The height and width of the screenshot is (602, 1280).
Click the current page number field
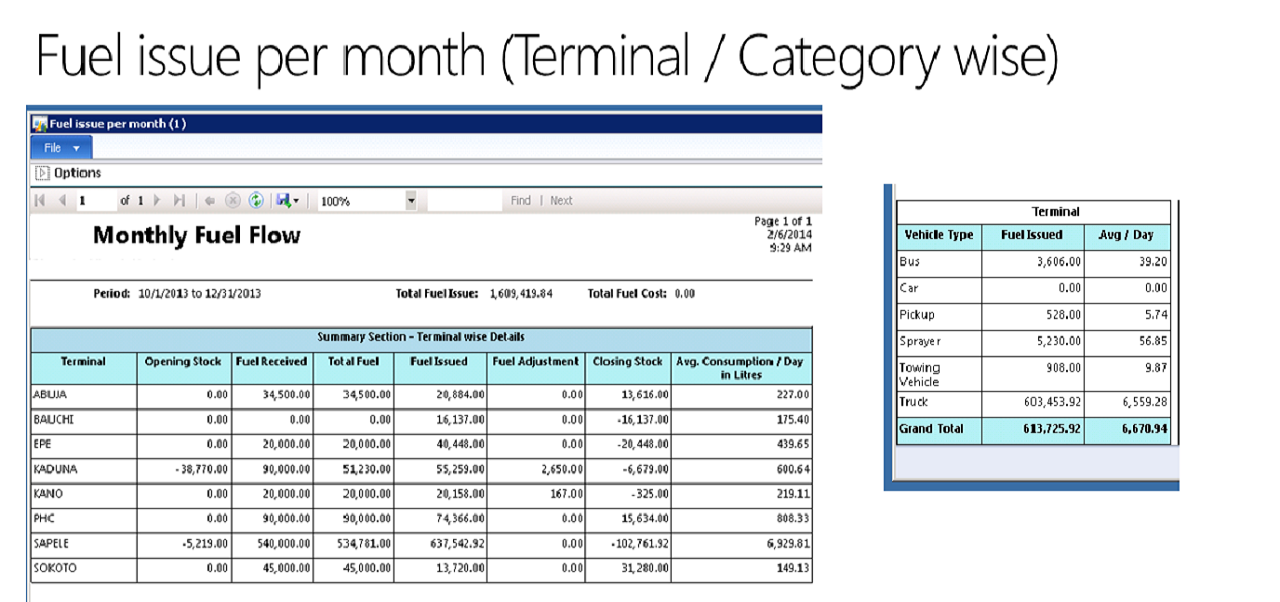(93, 201)
